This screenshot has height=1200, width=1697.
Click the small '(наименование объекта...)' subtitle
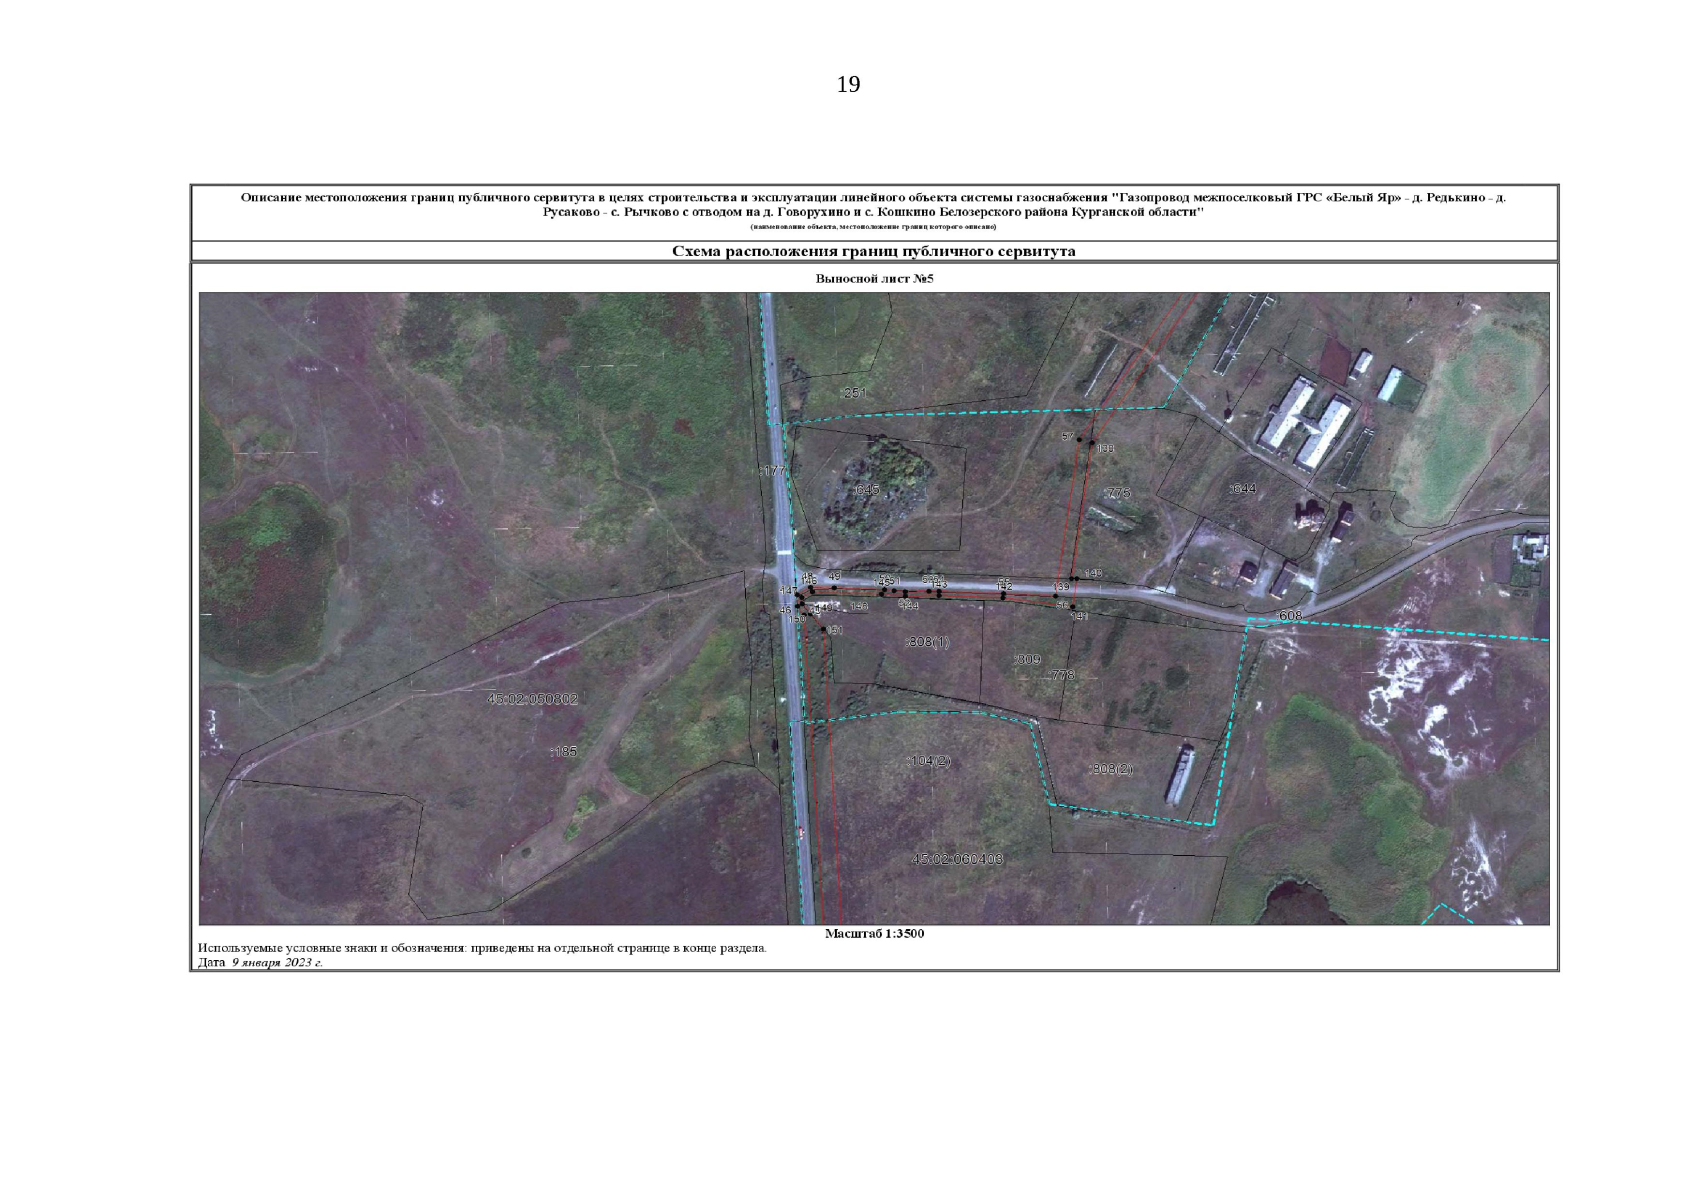click(x=873, y=227)
